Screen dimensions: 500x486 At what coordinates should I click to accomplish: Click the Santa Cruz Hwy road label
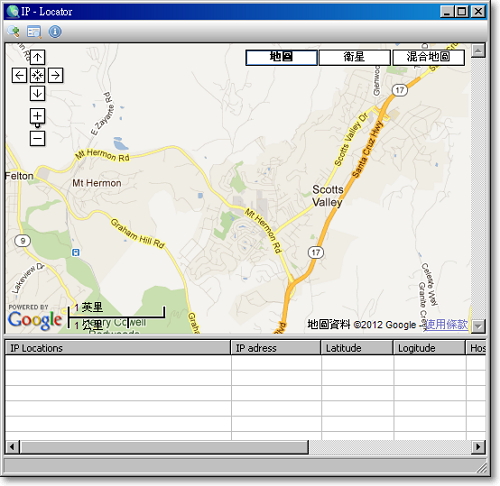pos(368,149)
